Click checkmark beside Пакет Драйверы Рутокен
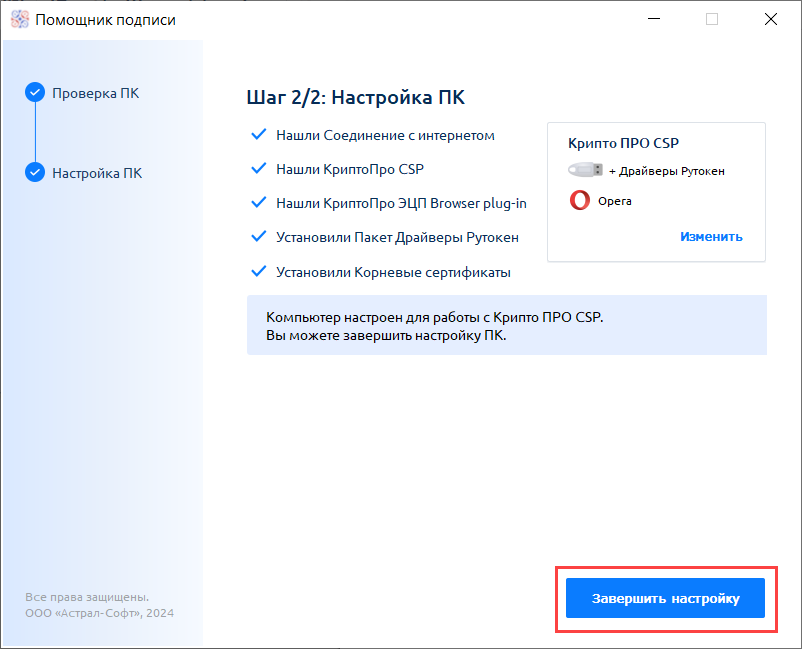 258,237
